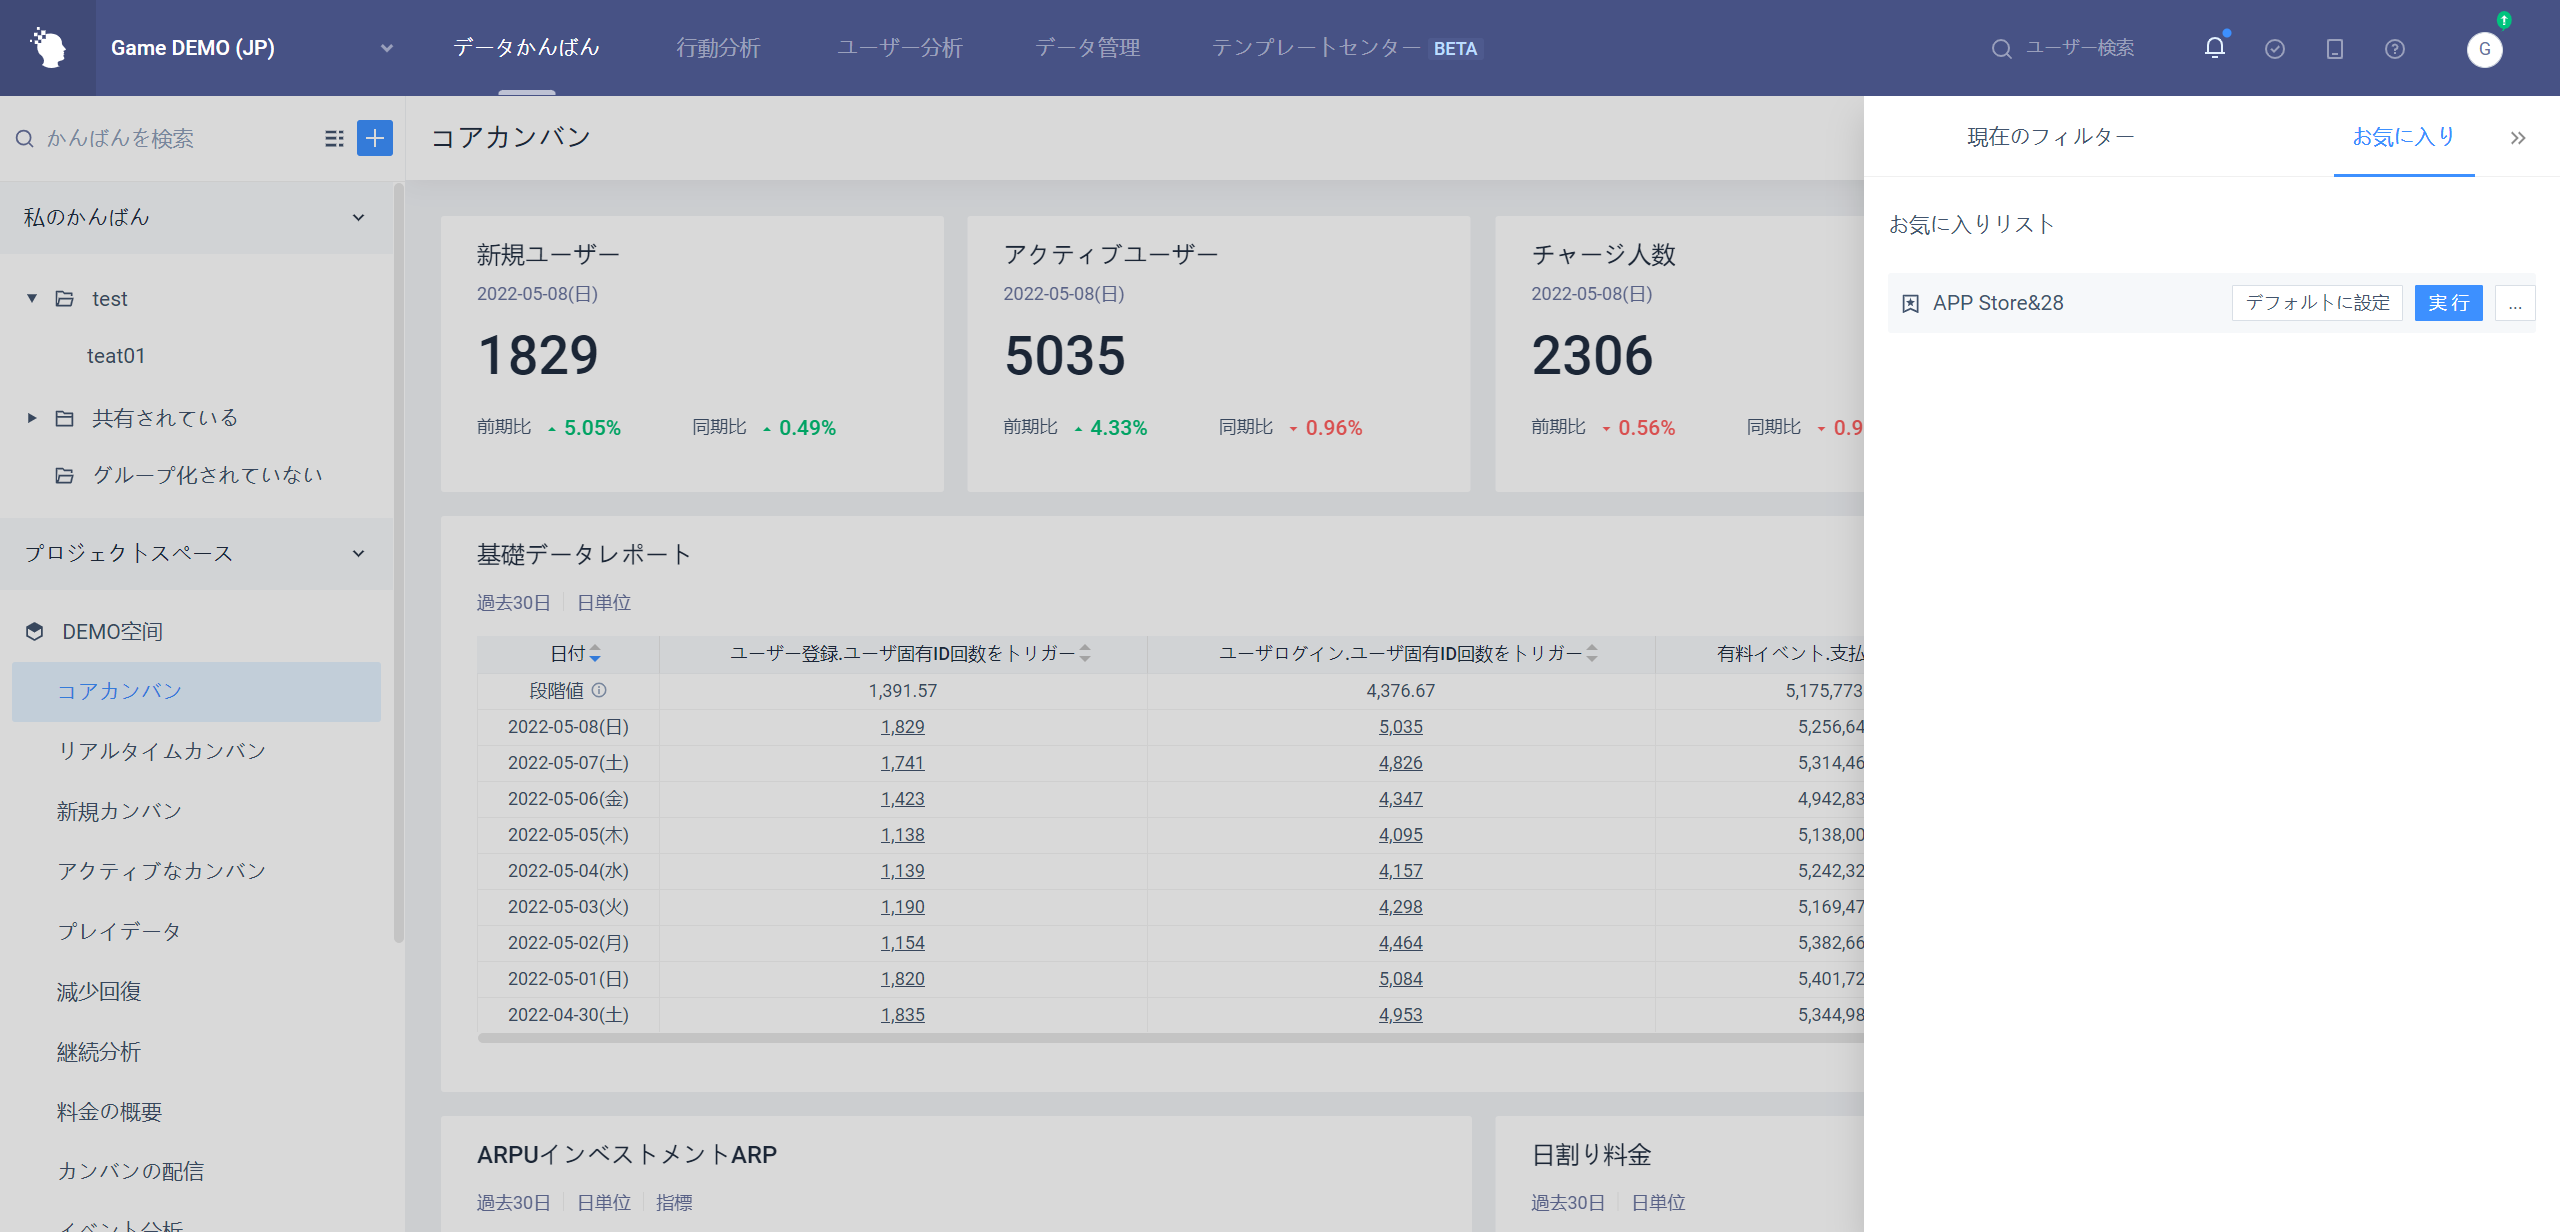Toggle the kanban list view icon
Viewport: 2560px width, 1232px height.
coord(335,138)
